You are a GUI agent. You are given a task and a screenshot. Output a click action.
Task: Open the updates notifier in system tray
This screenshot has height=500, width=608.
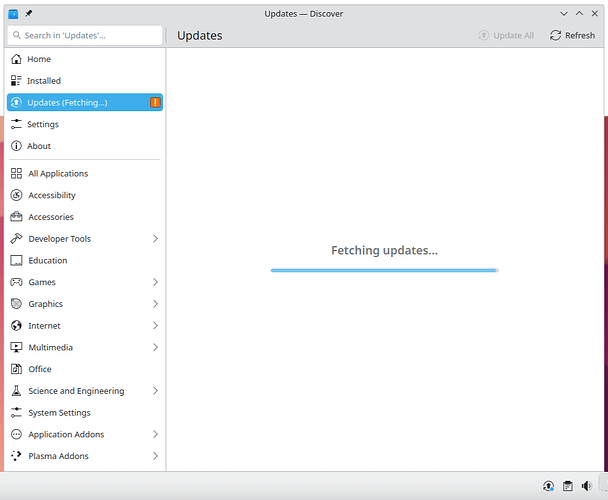point(548,486)
